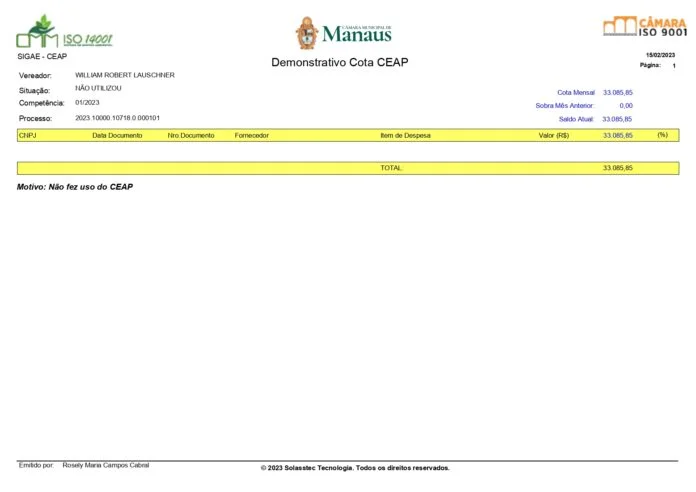Click the Demonstrativo Cota CEAP title
This screenshot has height=492, width=696.
coord(340,63)
